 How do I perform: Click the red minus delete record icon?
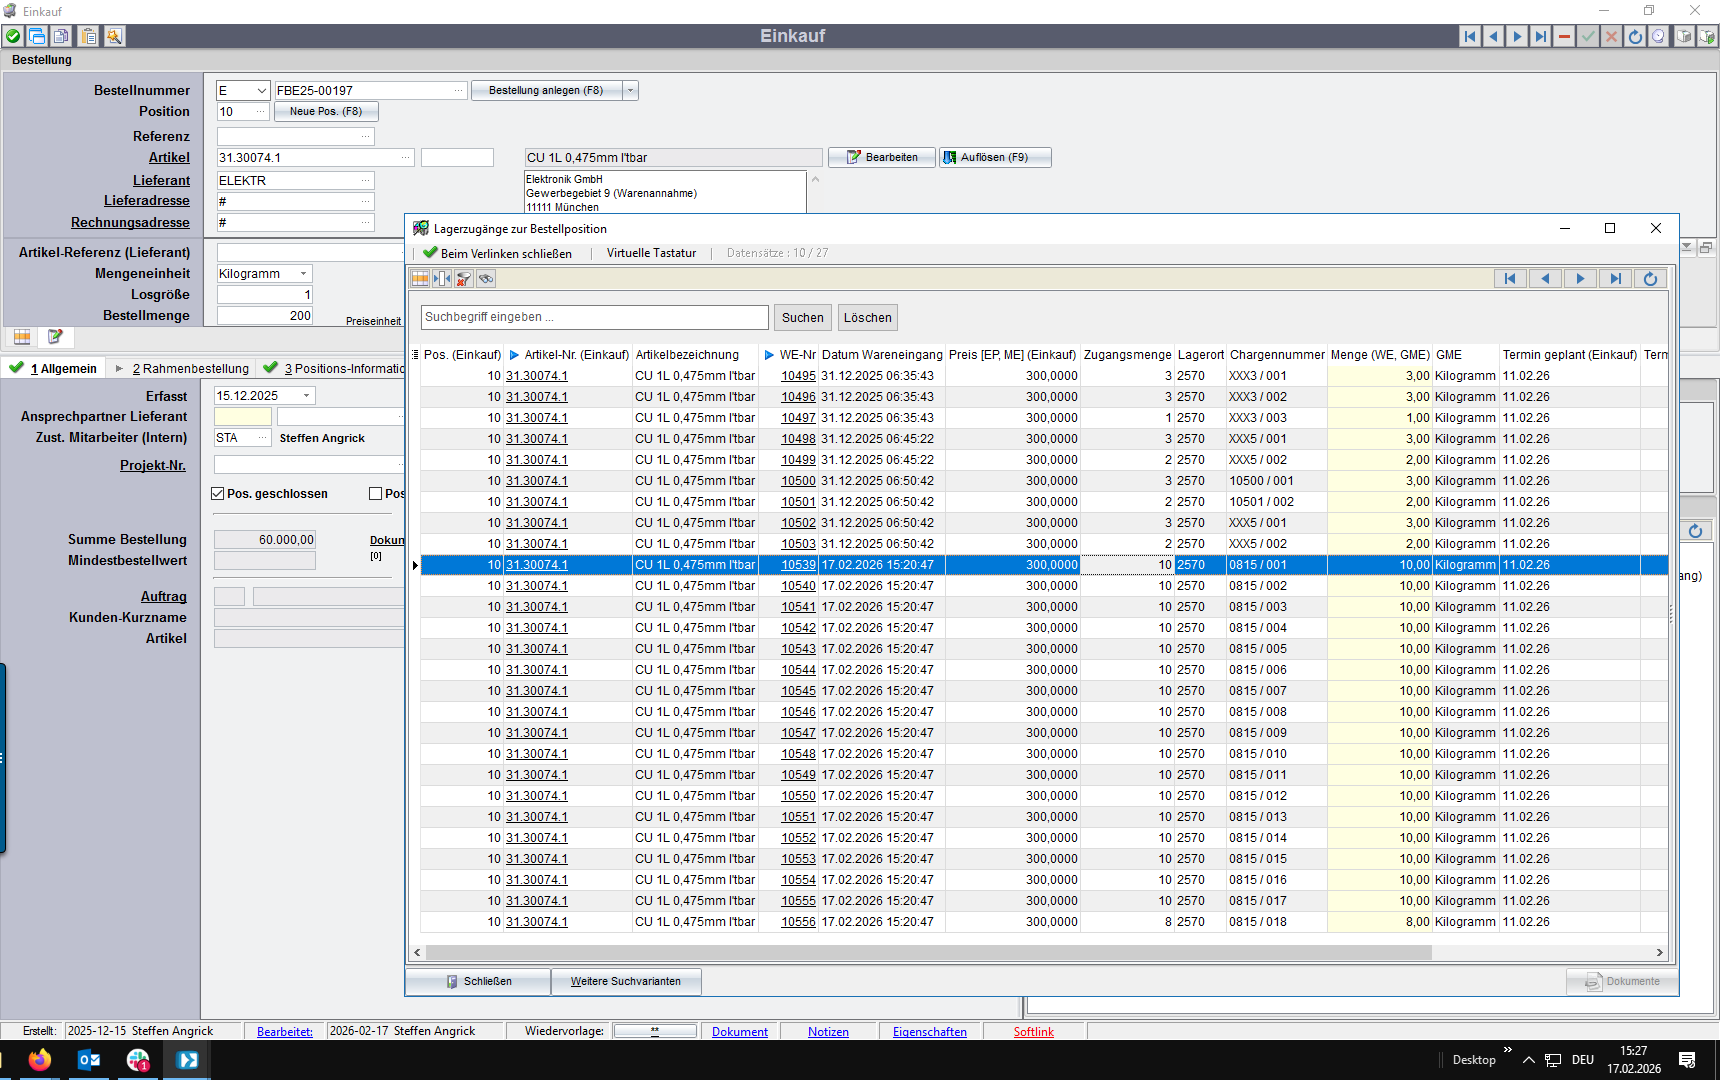[x=1564, y=36]
